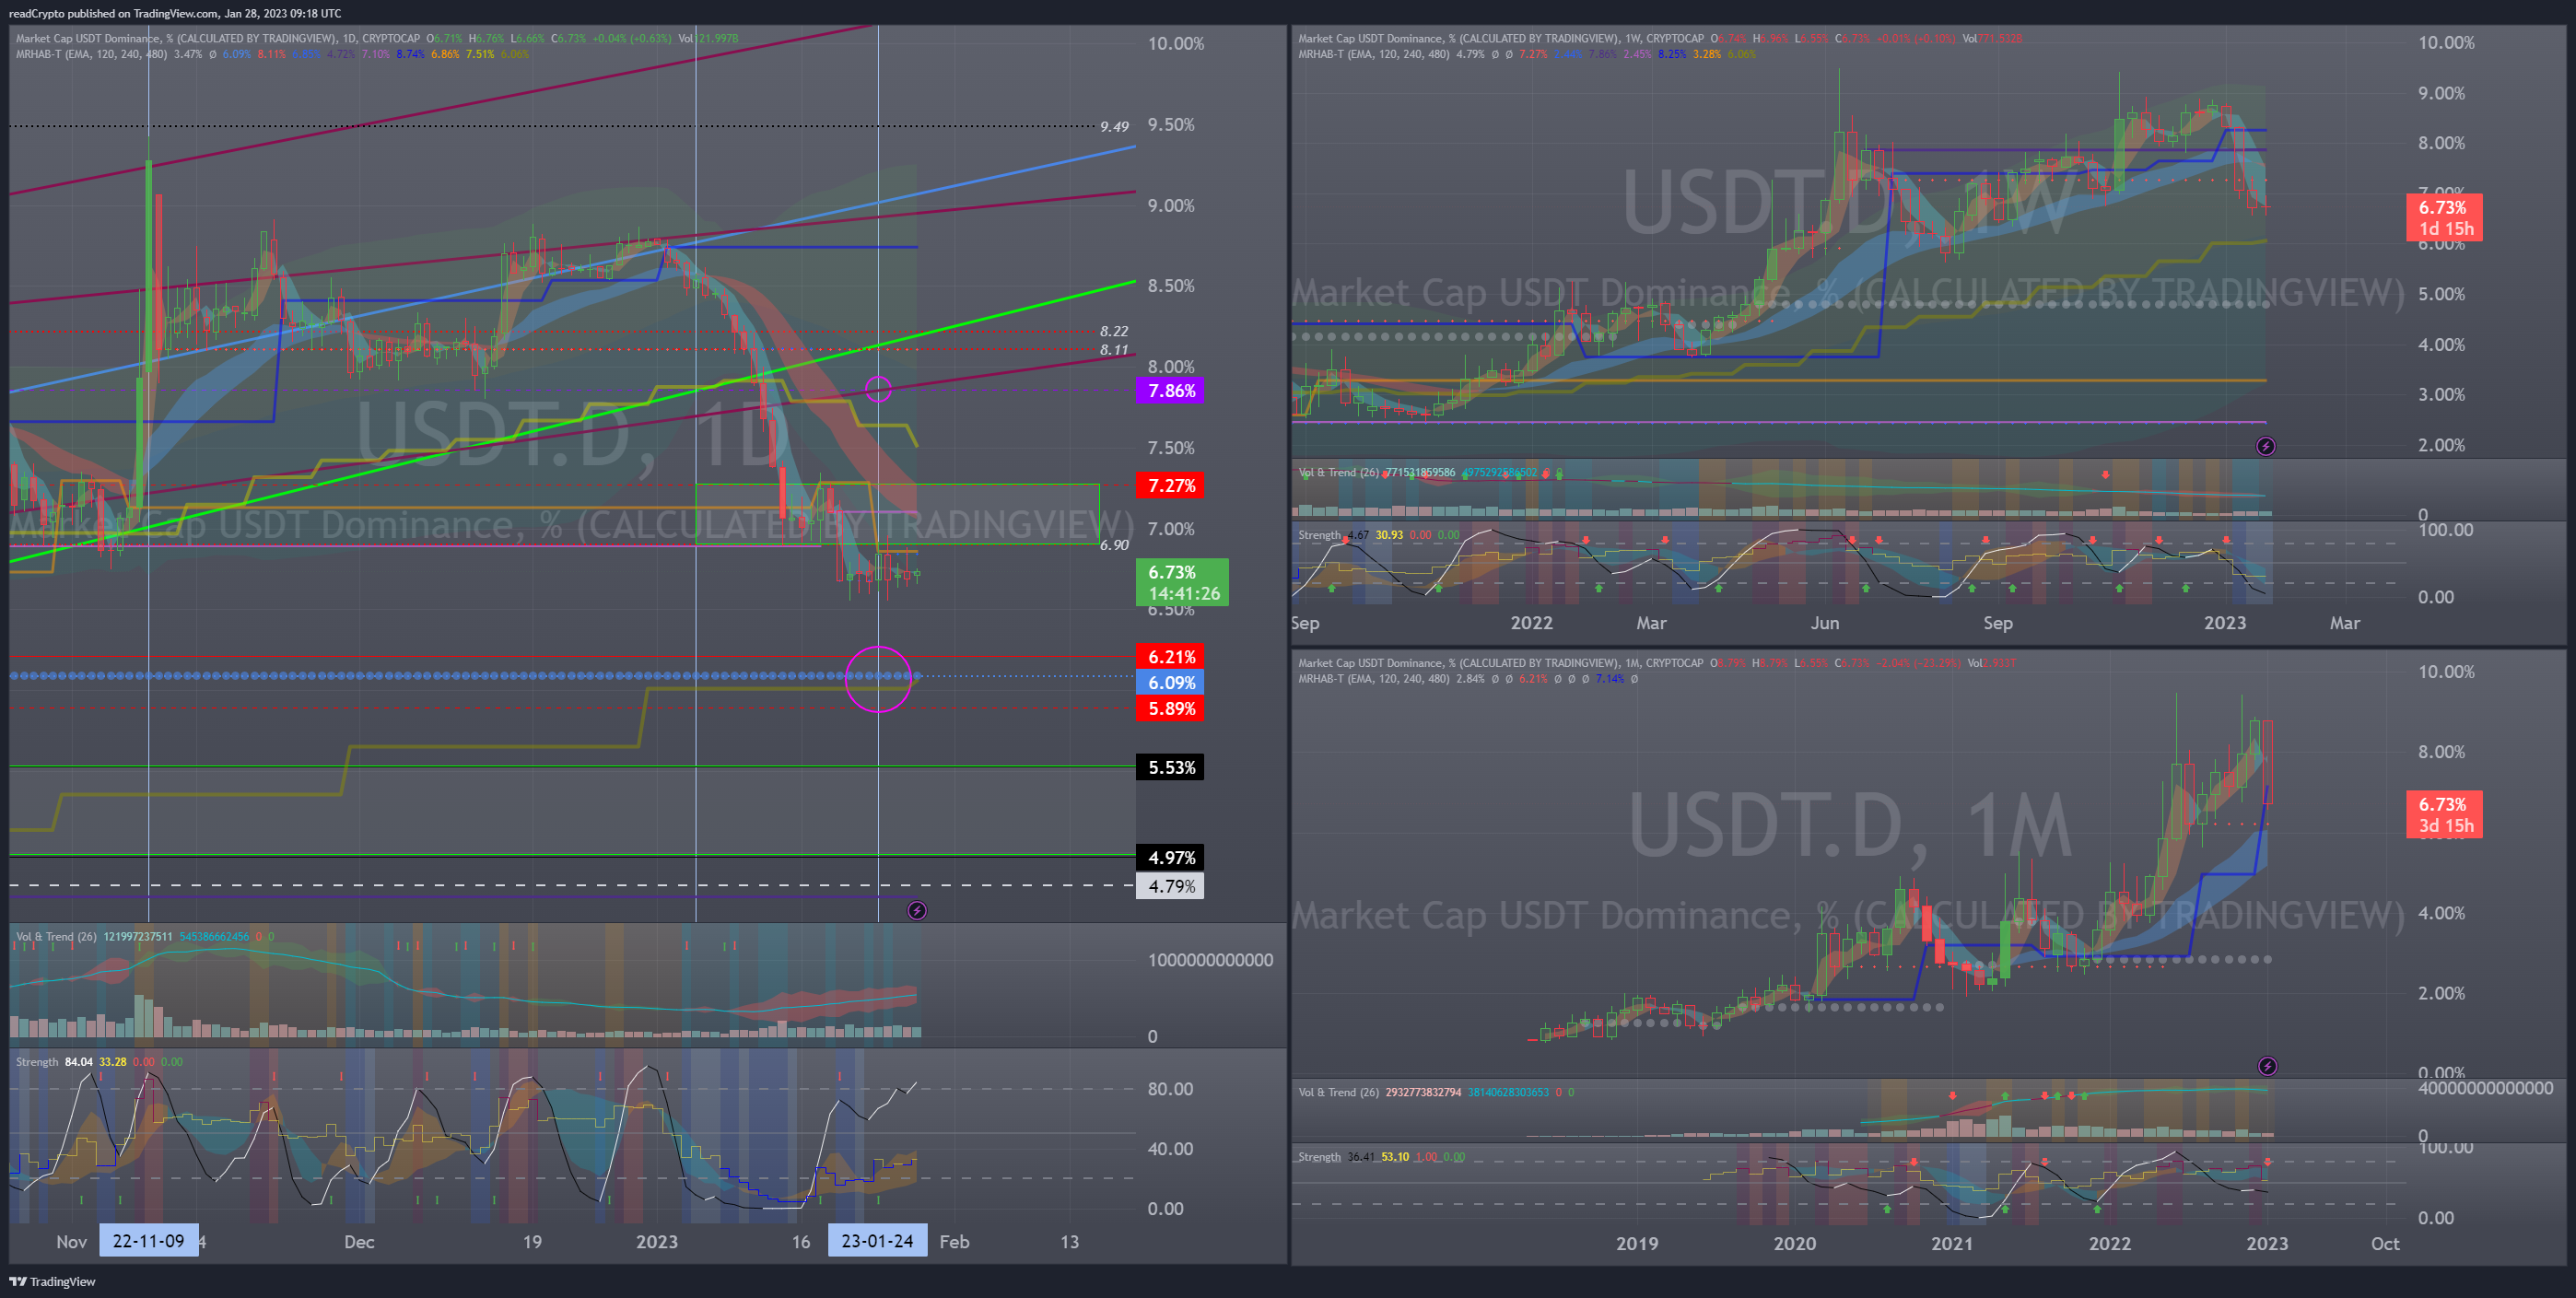Click the green 6.73% current price label

coord(1182,582)
